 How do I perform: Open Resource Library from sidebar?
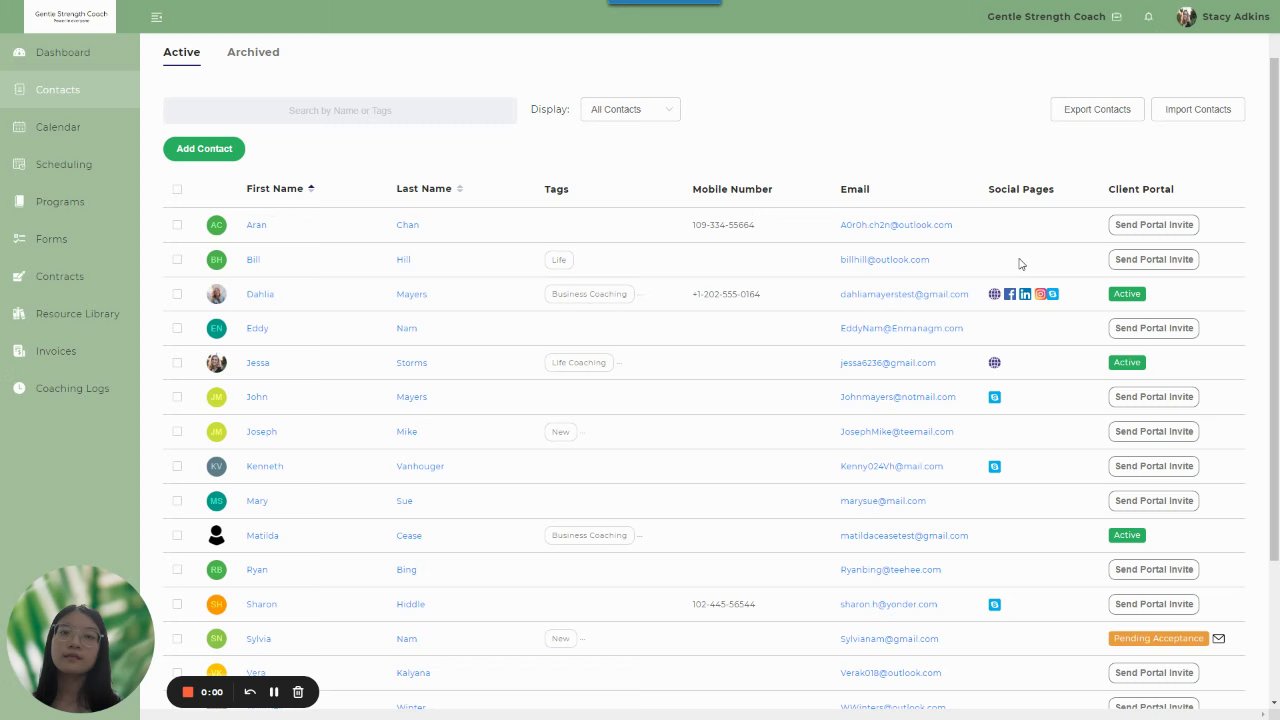tap(78, 314)
